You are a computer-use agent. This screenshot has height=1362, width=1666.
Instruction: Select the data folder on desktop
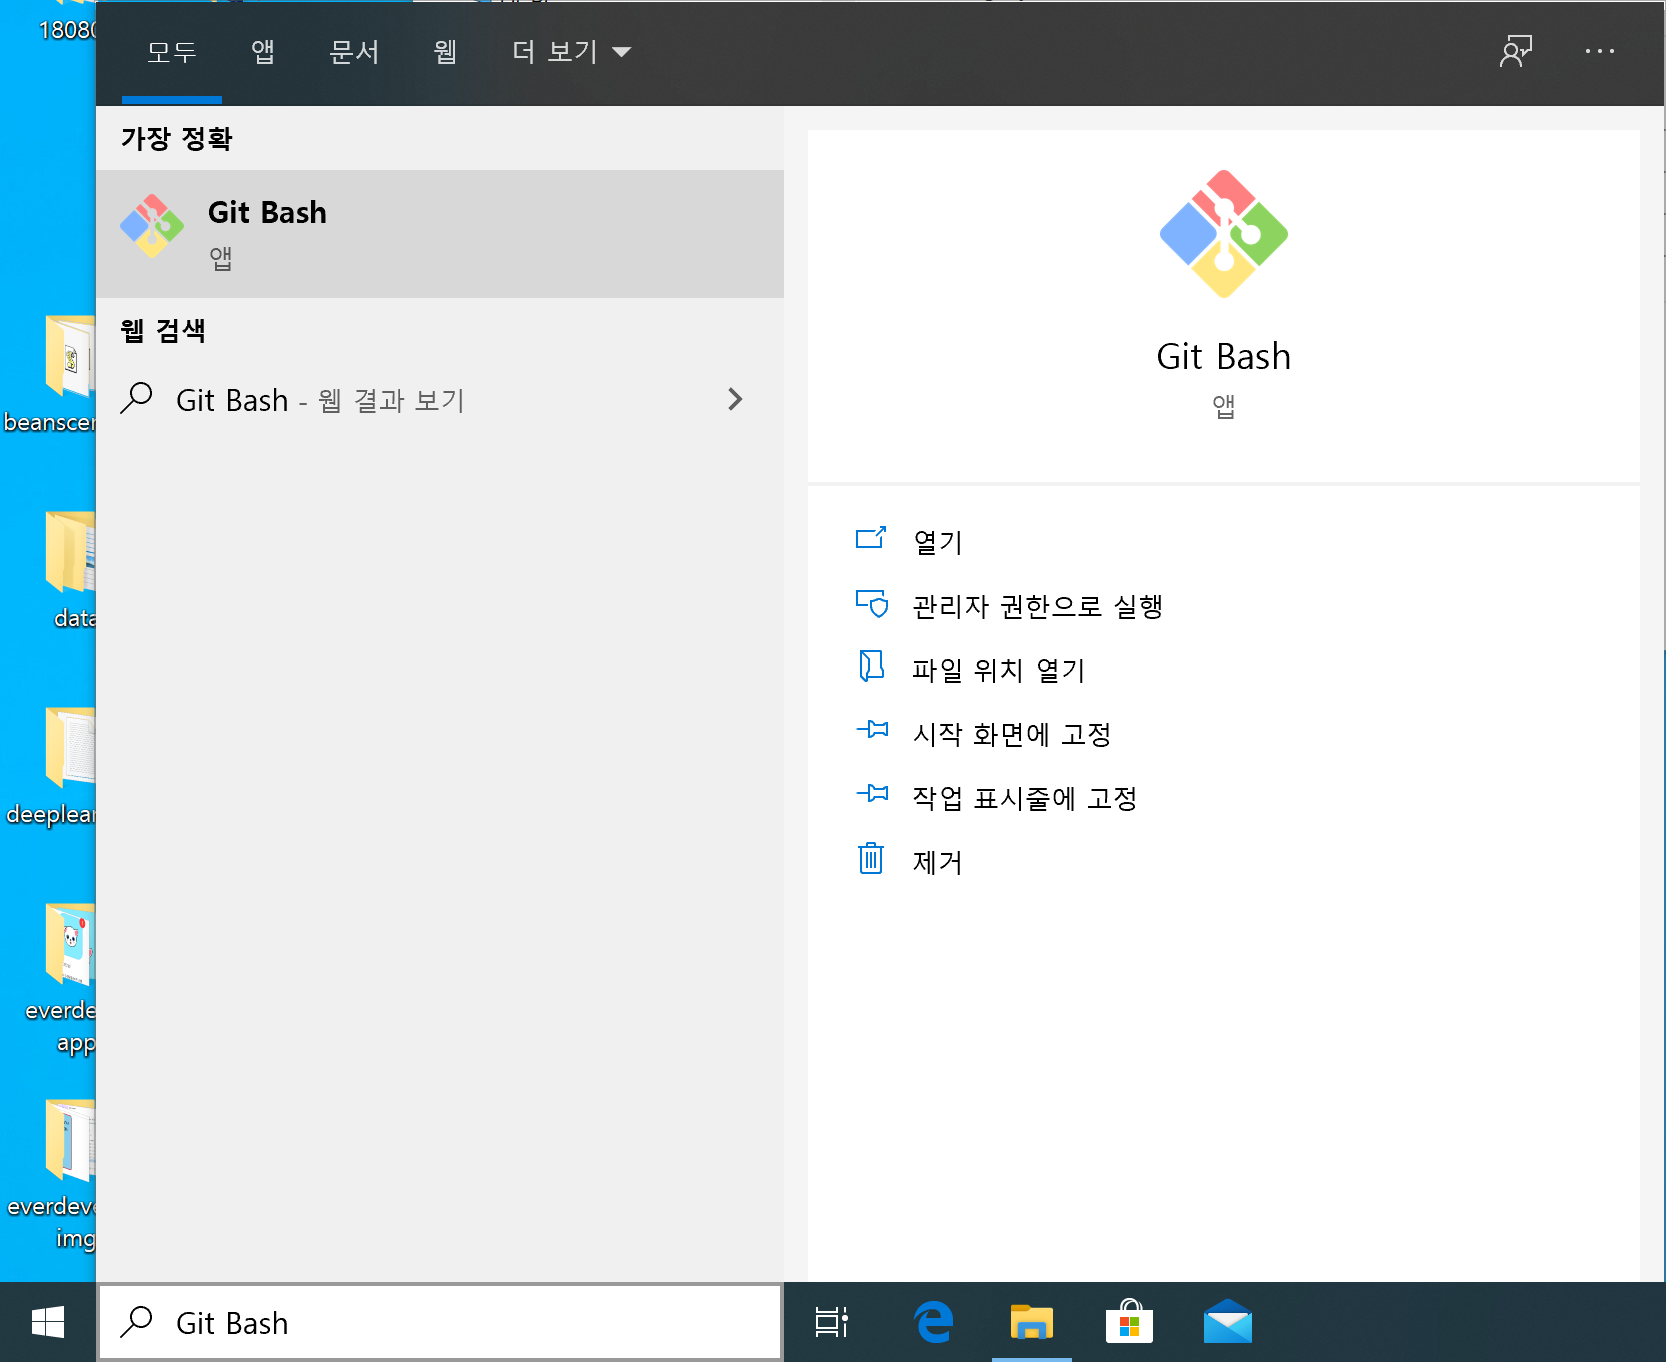click(x=70, y=570)
